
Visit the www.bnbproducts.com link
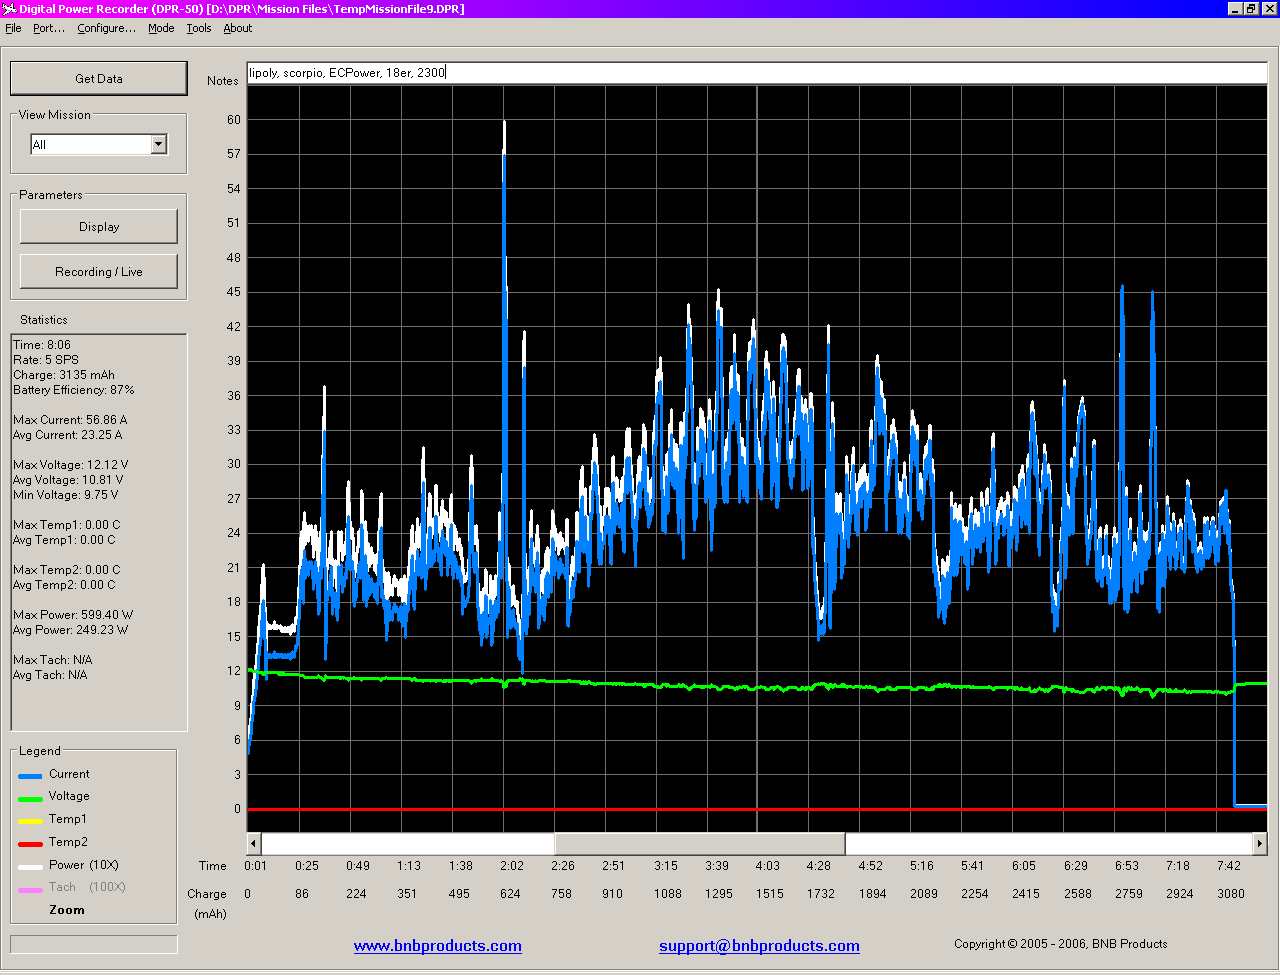pos(437,945)
